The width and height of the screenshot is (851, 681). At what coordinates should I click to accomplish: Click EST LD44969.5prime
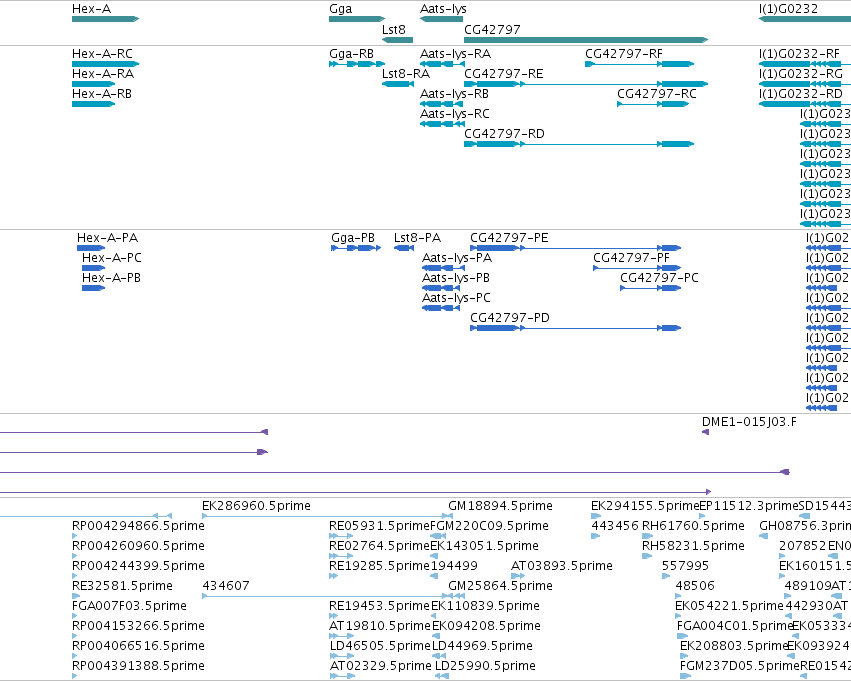tap(439, 657)
